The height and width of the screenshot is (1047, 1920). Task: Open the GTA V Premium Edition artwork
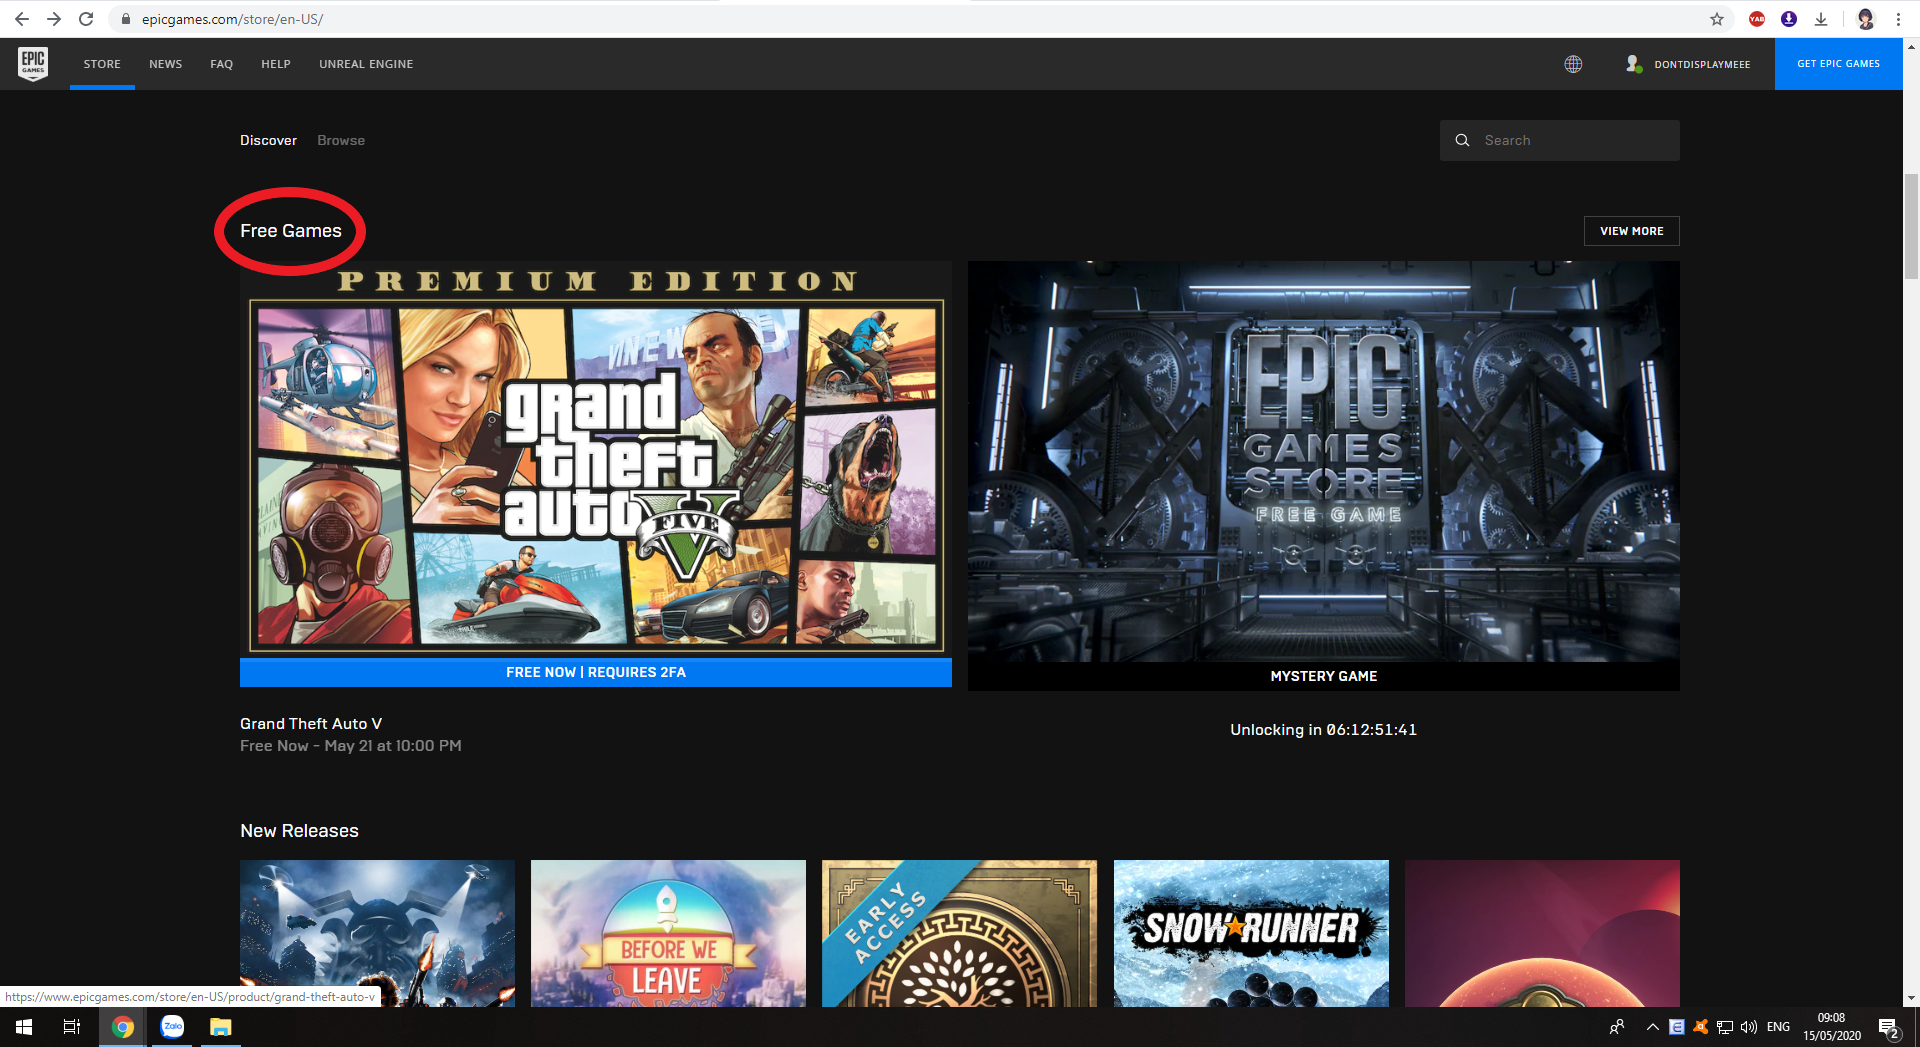pos(596,459)
